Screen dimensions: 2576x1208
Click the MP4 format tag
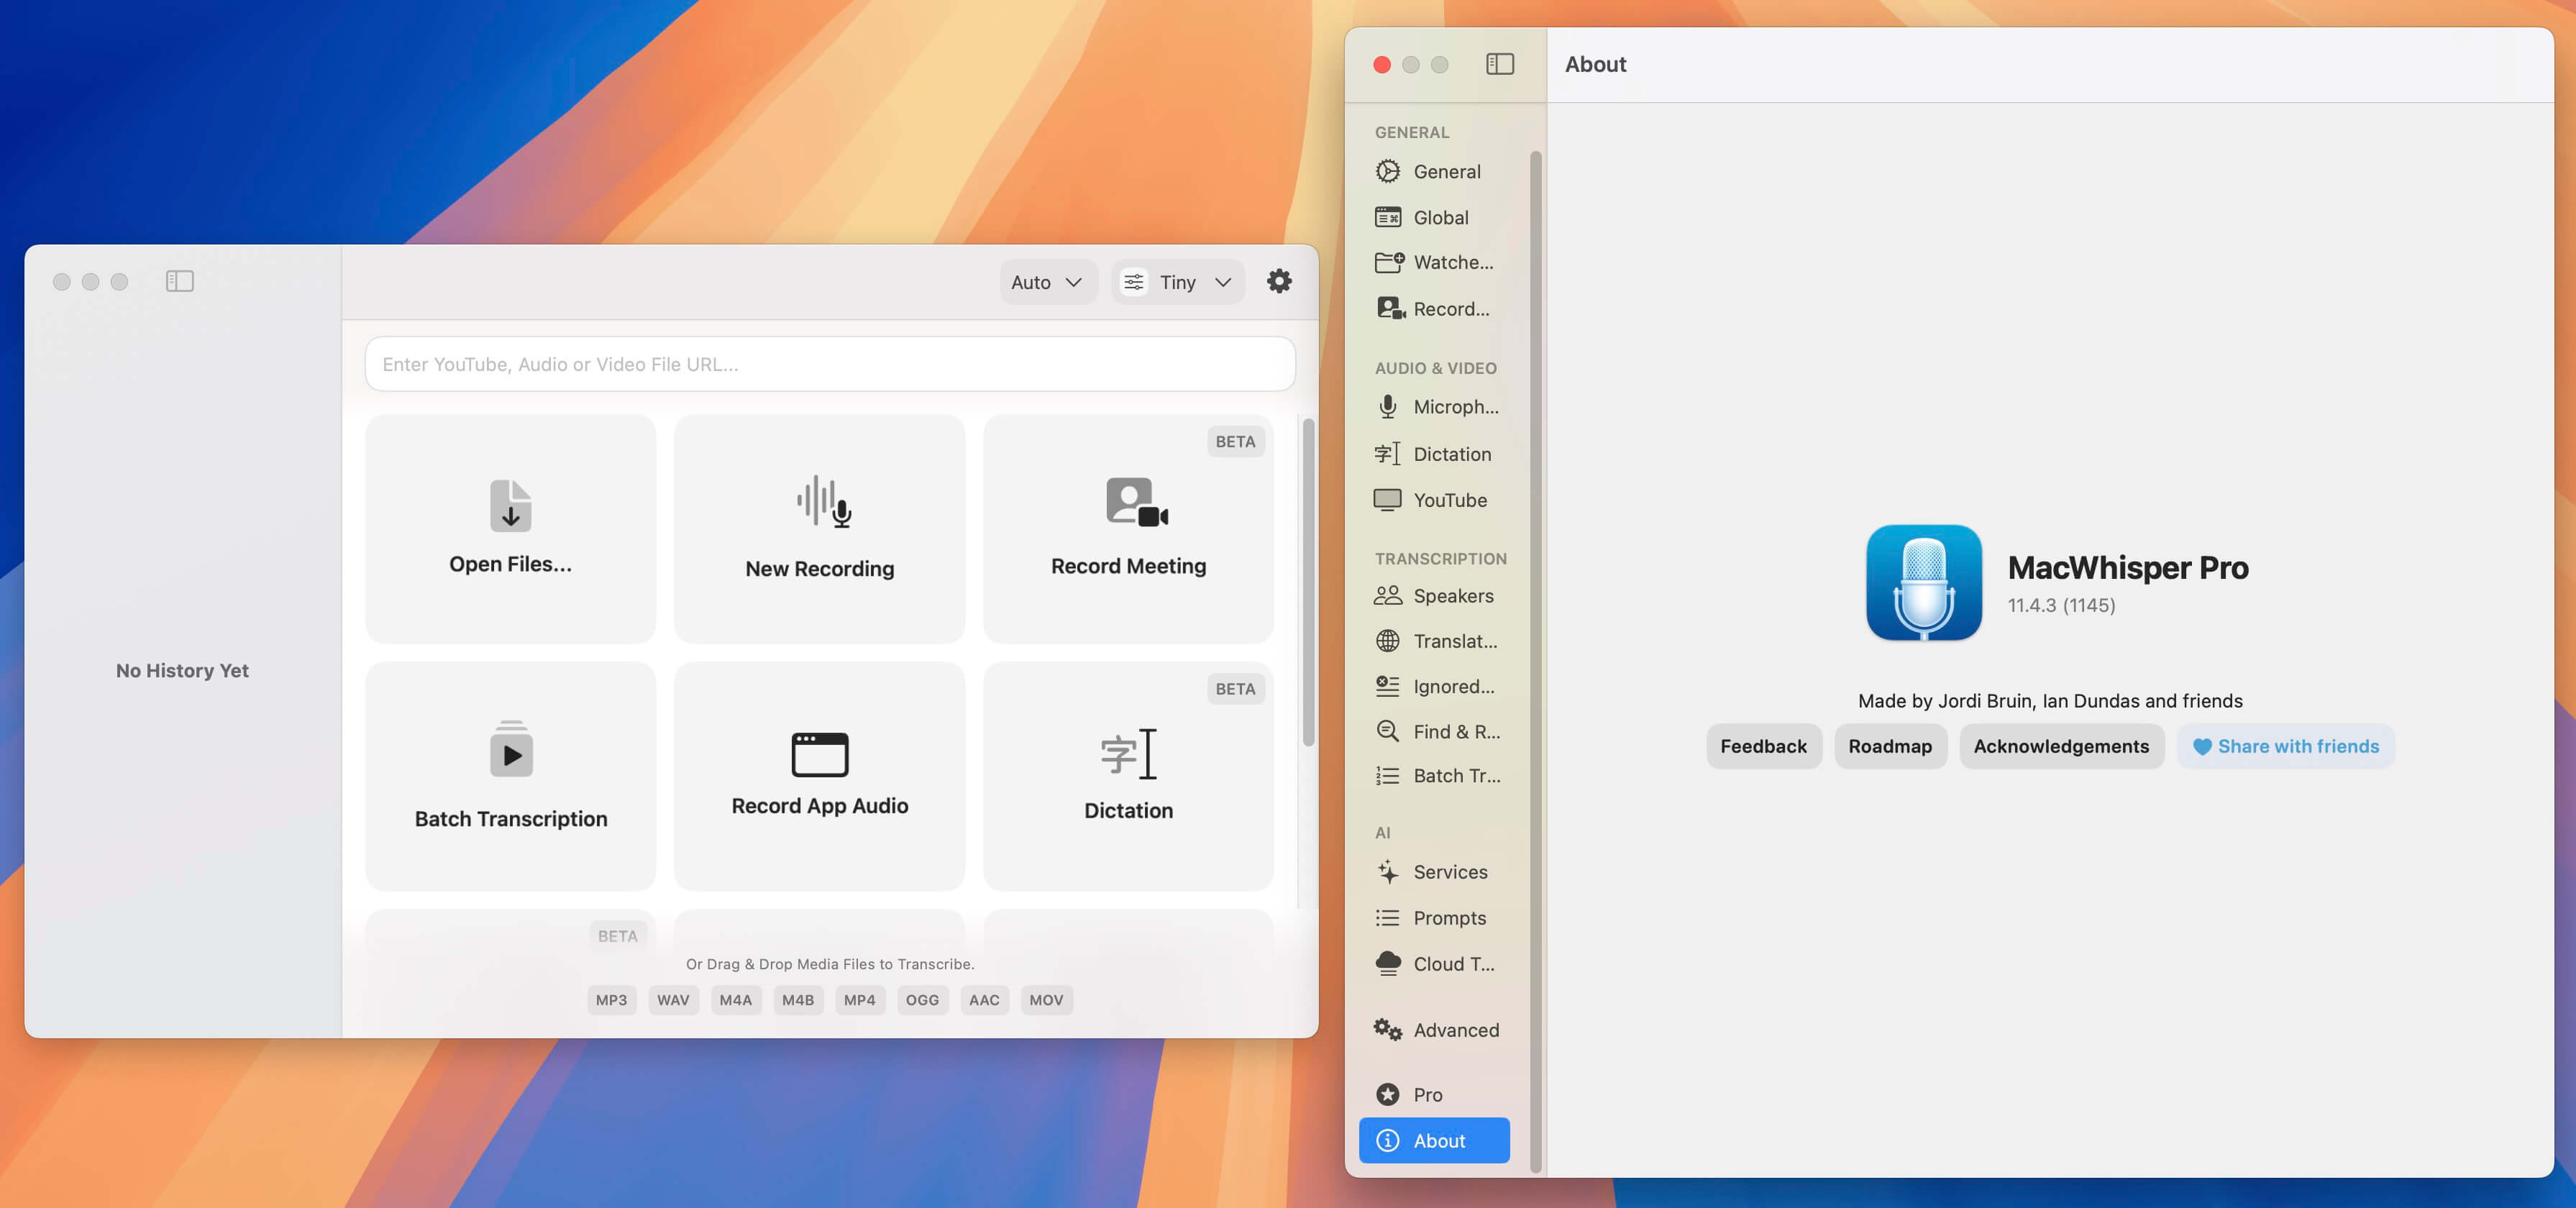pos(859,1000)
